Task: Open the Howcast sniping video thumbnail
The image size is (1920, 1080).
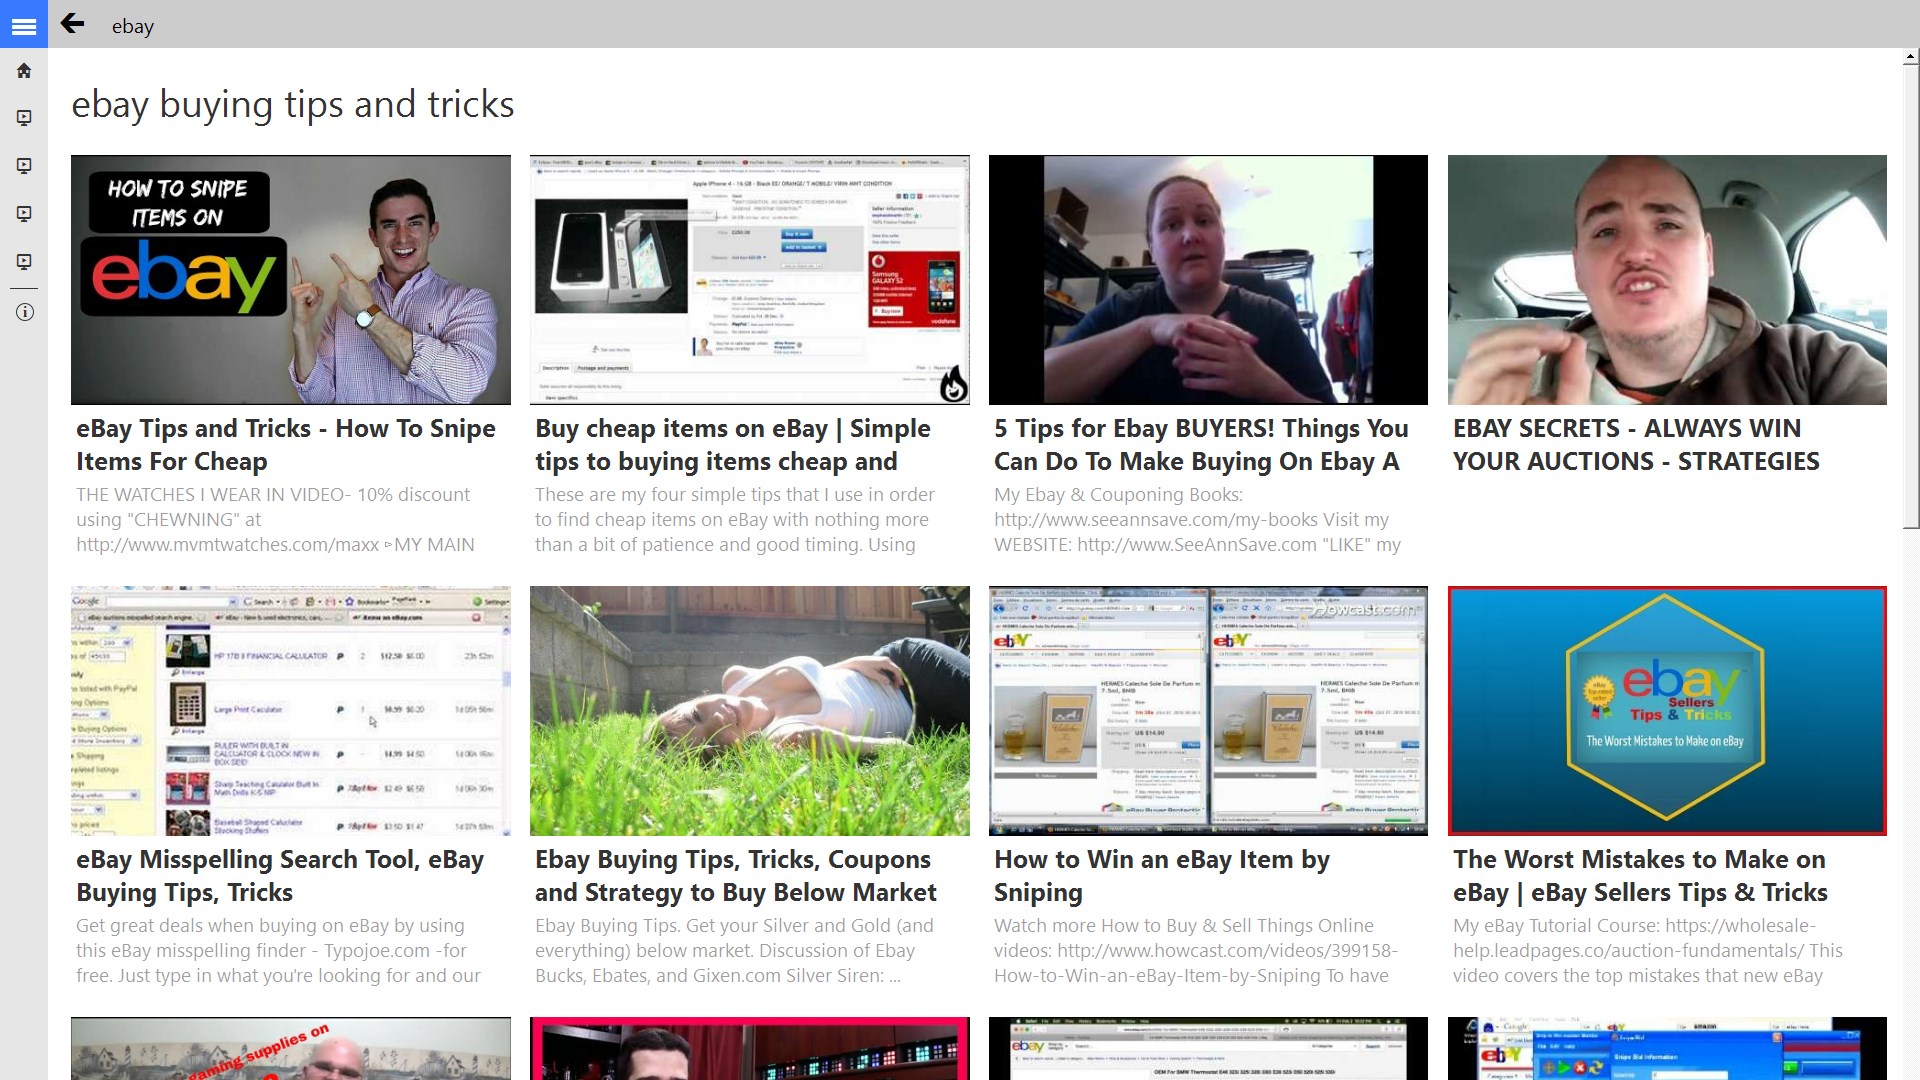Action: 1208,711
